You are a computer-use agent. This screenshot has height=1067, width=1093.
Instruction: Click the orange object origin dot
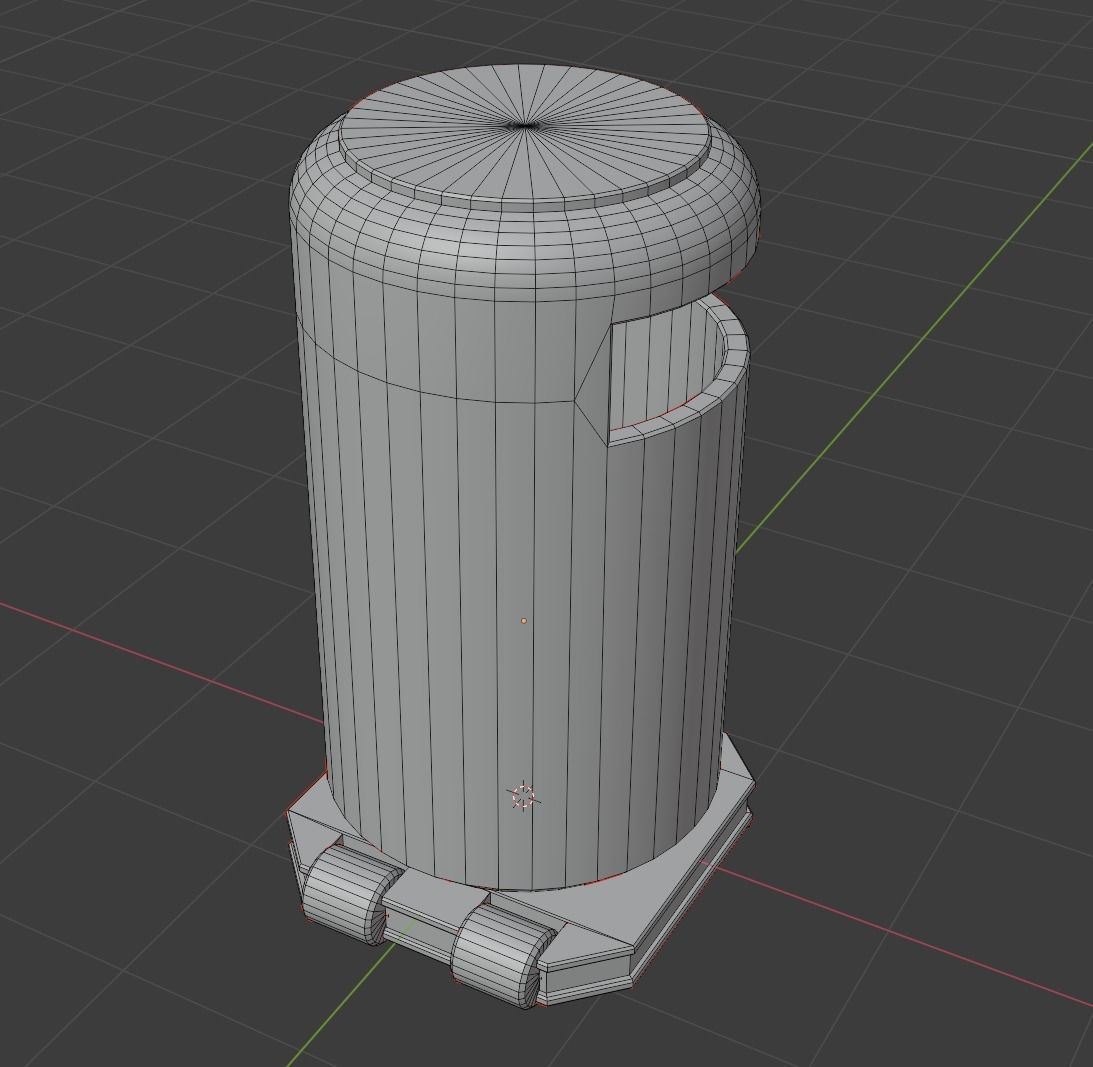click(523, 620)
